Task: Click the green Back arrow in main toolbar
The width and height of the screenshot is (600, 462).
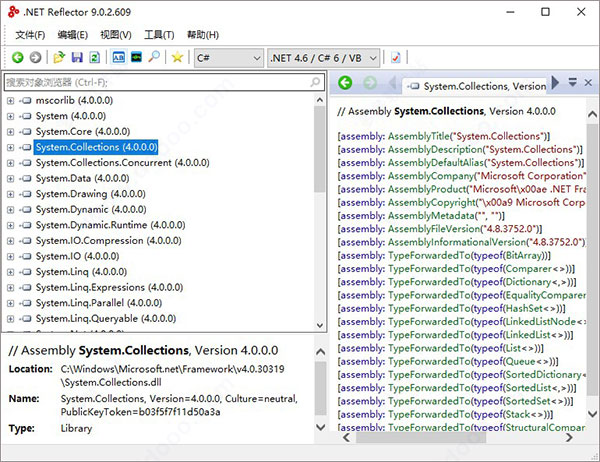Action: coord(18,58)
